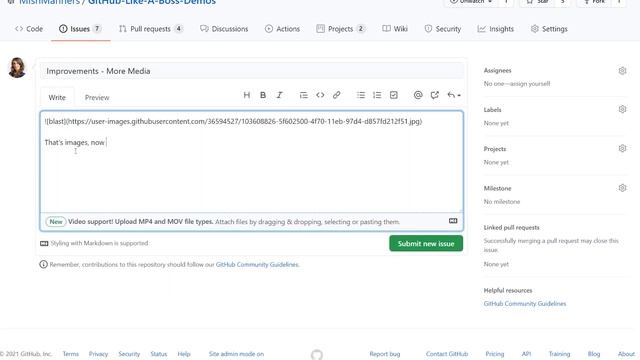Open the Wiki tab
The width and height of the screenshot is (640, 360).
tap(395, 29)
